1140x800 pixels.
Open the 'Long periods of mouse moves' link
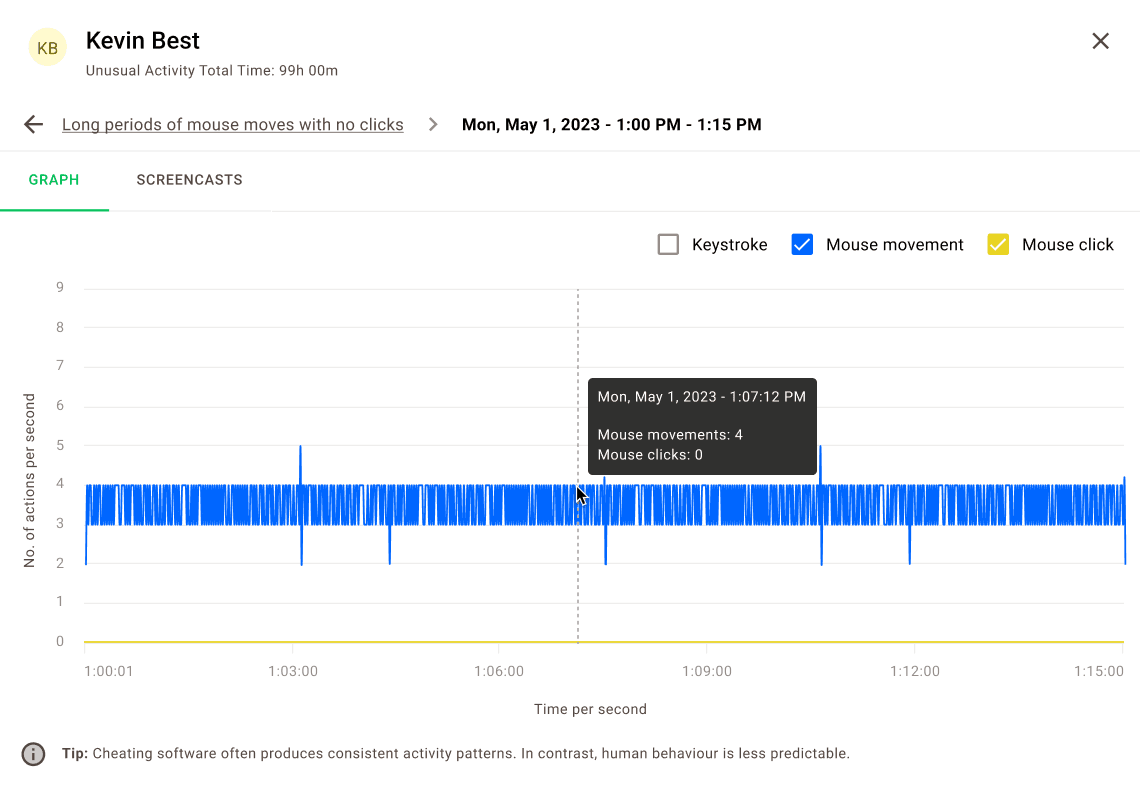(x=233, y=125)
